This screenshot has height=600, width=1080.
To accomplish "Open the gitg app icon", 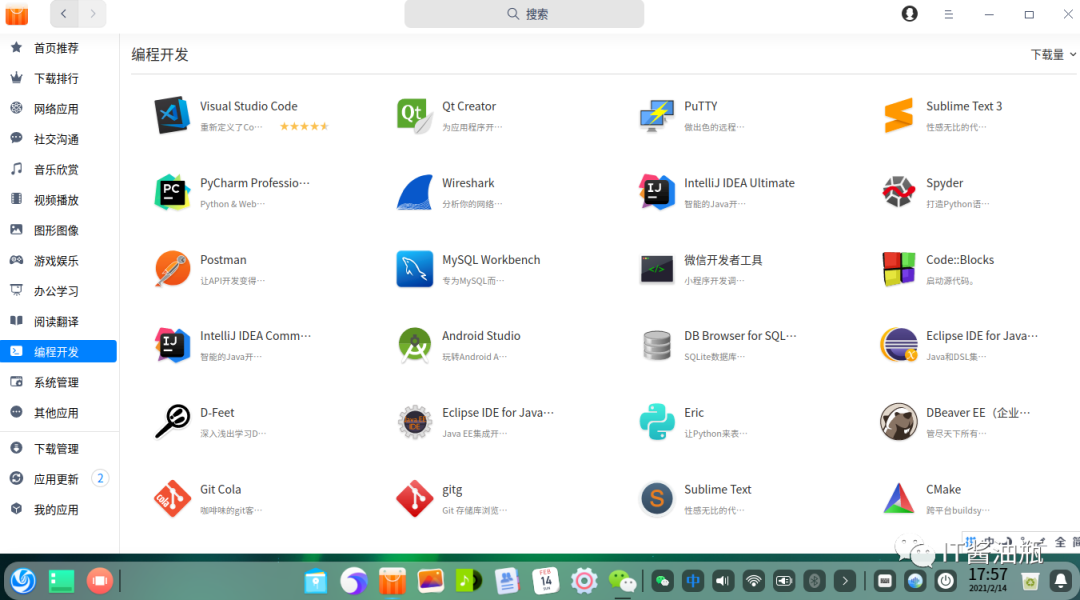I will coord(414,499).
